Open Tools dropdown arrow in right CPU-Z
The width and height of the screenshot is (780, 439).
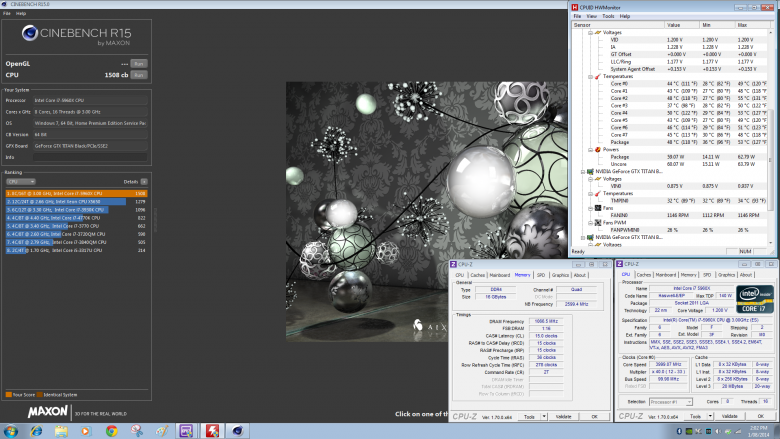pyautogui.click(x=710, y=416)
